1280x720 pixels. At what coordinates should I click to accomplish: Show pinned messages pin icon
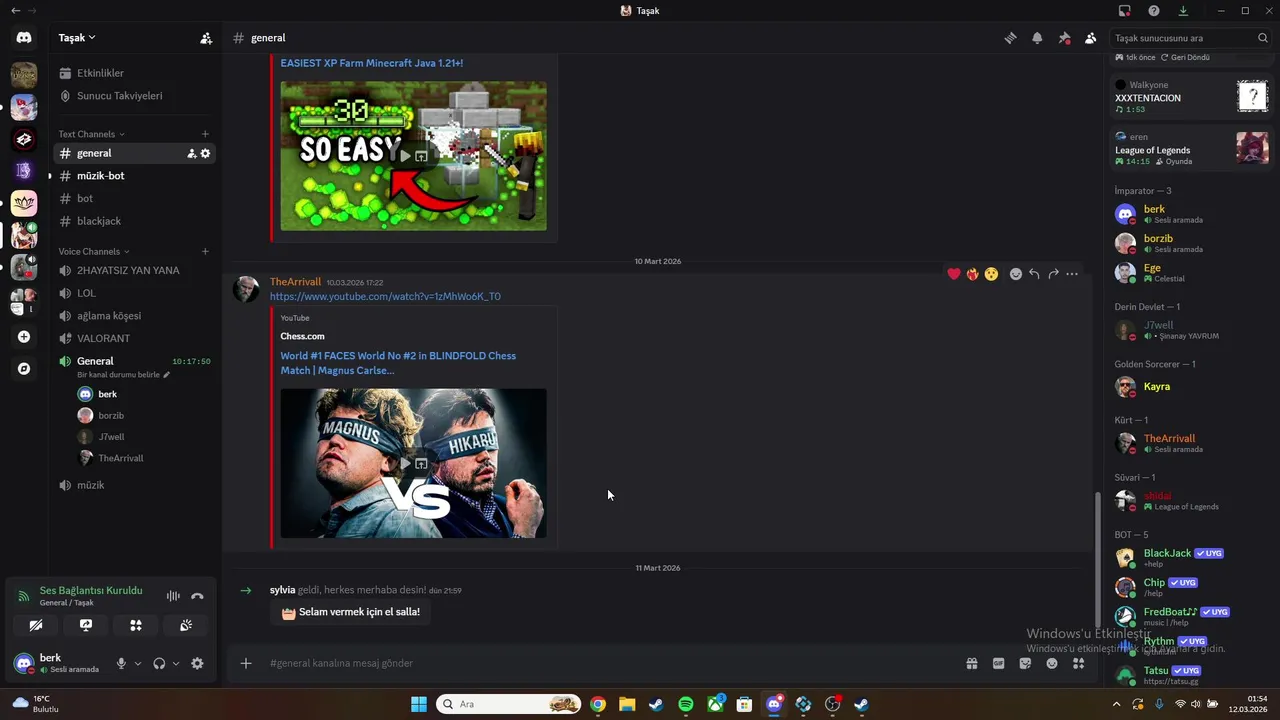pos(1064,38)
